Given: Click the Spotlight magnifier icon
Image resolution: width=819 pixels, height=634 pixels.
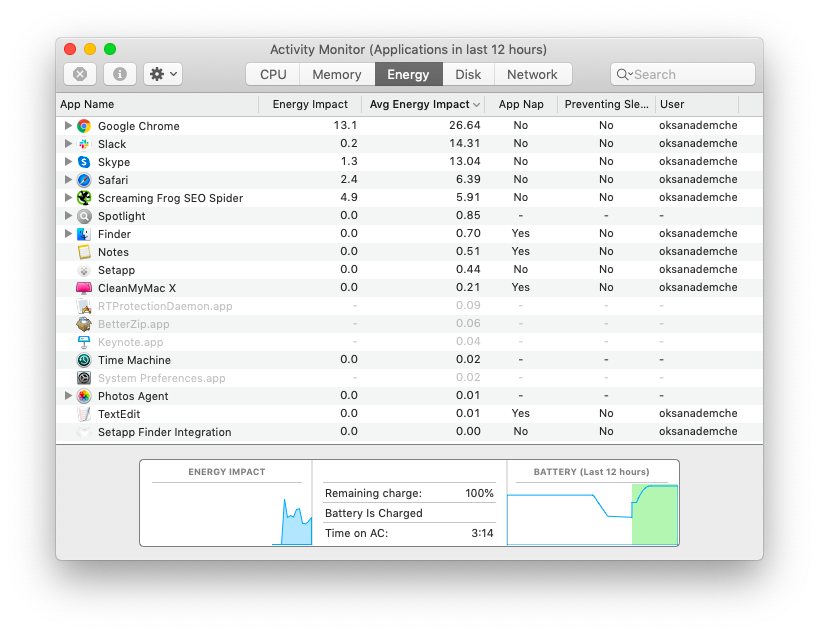Looking at the screenshot, I should 84,216.
